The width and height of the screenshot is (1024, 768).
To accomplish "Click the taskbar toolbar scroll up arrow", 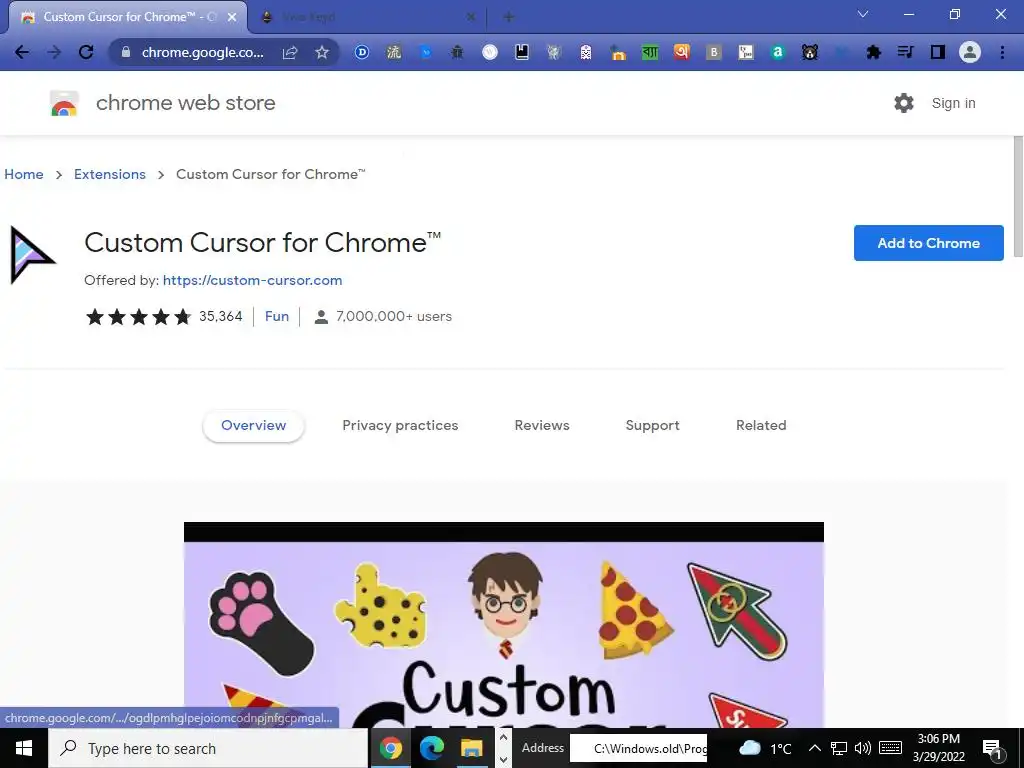I will coord(503,737).
